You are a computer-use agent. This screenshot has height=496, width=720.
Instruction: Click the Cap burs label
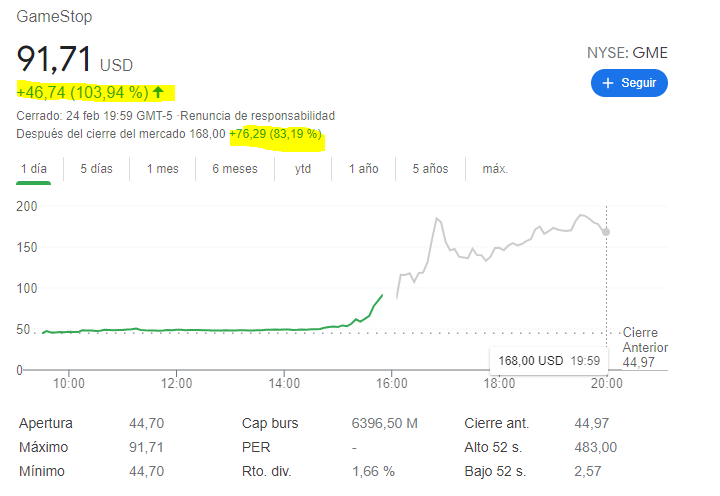[x=270, y=423]
